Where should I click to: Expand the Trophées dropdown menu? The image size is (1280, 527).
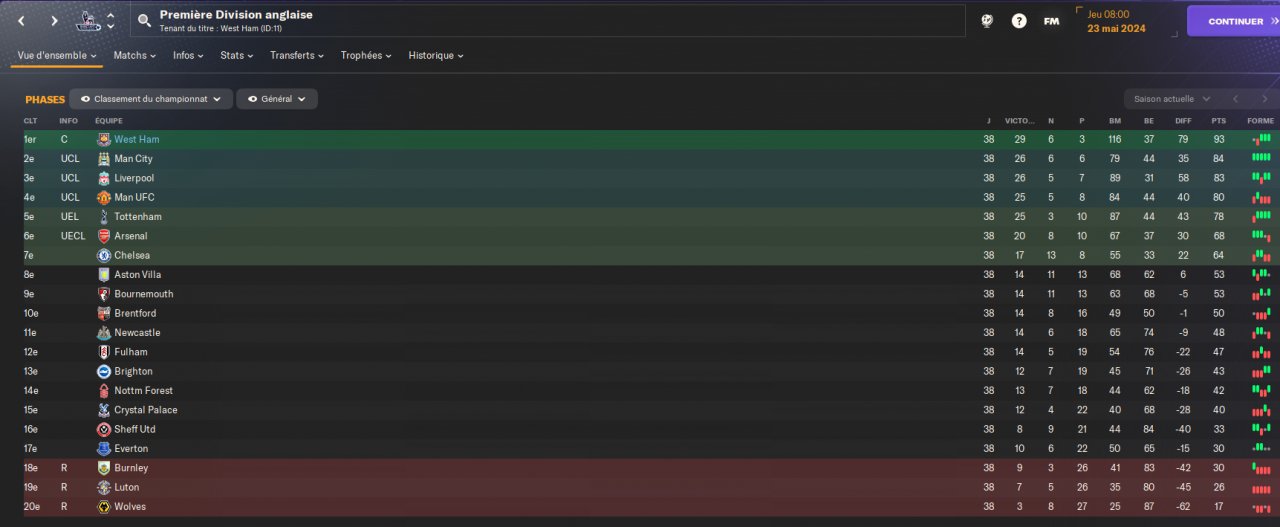tap(365, 56)
